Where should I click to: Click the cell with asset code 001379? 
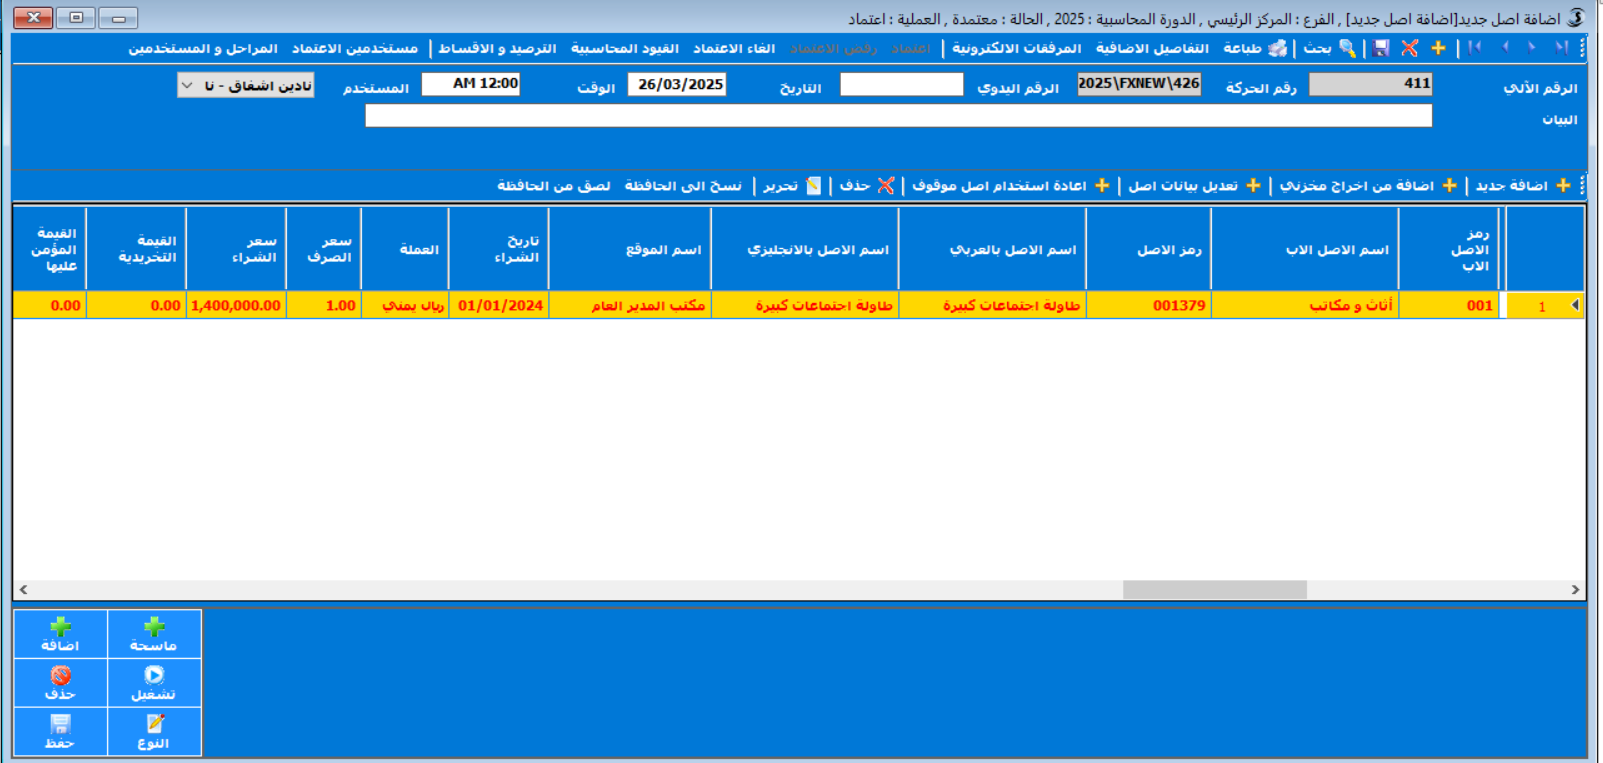tap(1148, 305)
